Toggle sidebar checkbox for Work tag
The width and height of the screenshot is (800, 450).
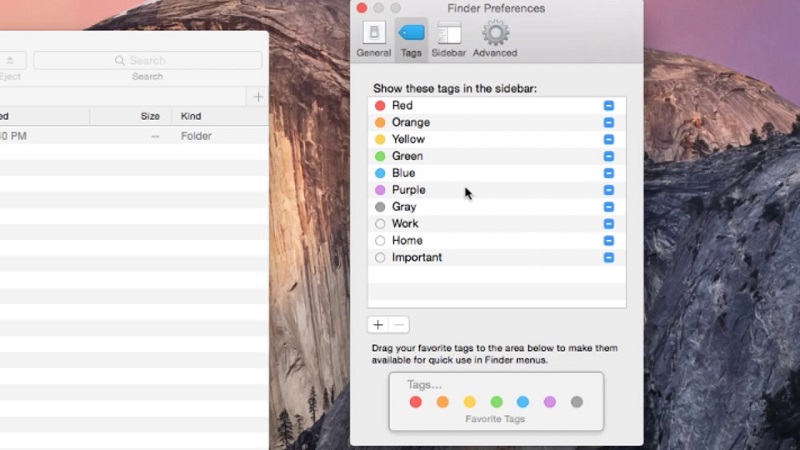click(x=609, y=223)
